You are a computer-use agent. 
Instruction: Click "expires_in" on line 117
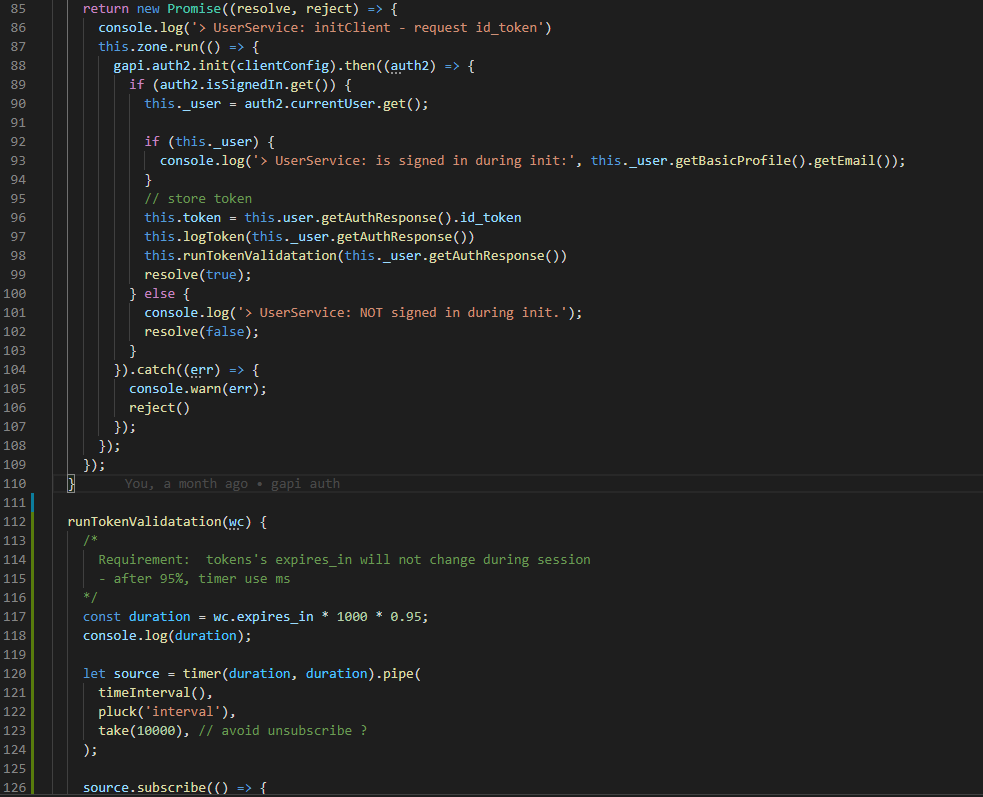pyautogui.click(x=275, y=616)
